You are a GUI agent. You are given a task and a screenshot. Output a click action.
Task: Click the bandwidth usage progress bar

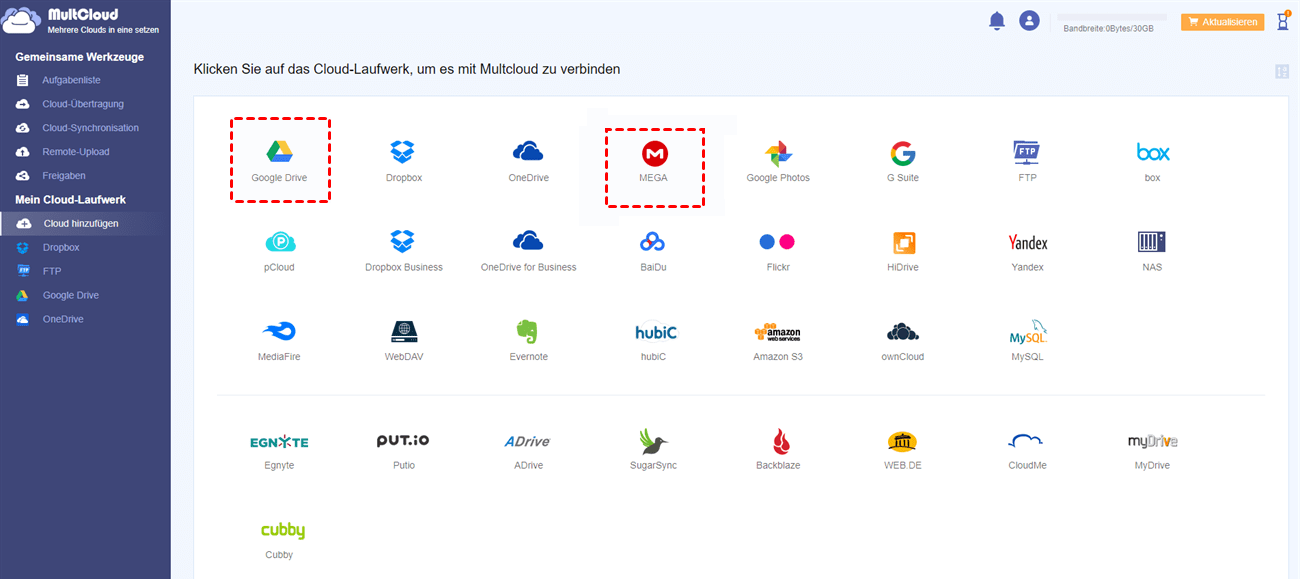point(1110,17)
